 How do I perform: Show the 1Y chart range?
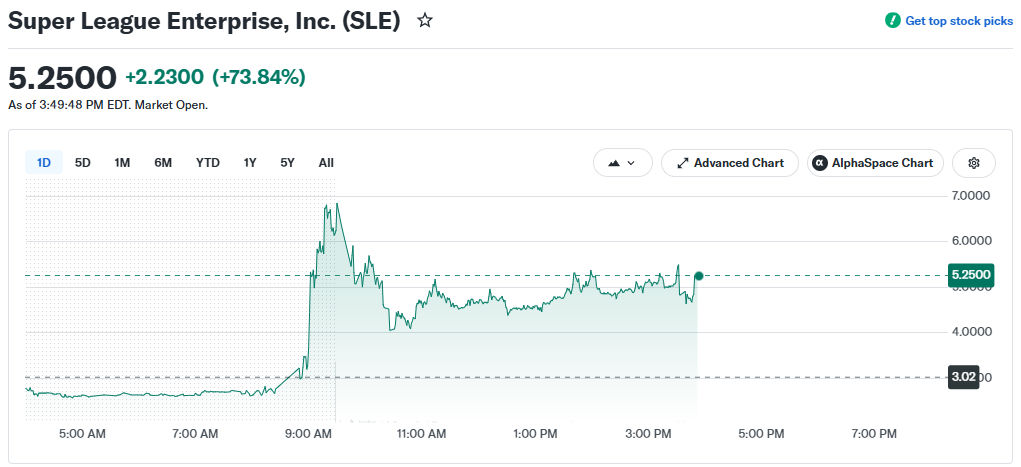click(x=250, y=163)
